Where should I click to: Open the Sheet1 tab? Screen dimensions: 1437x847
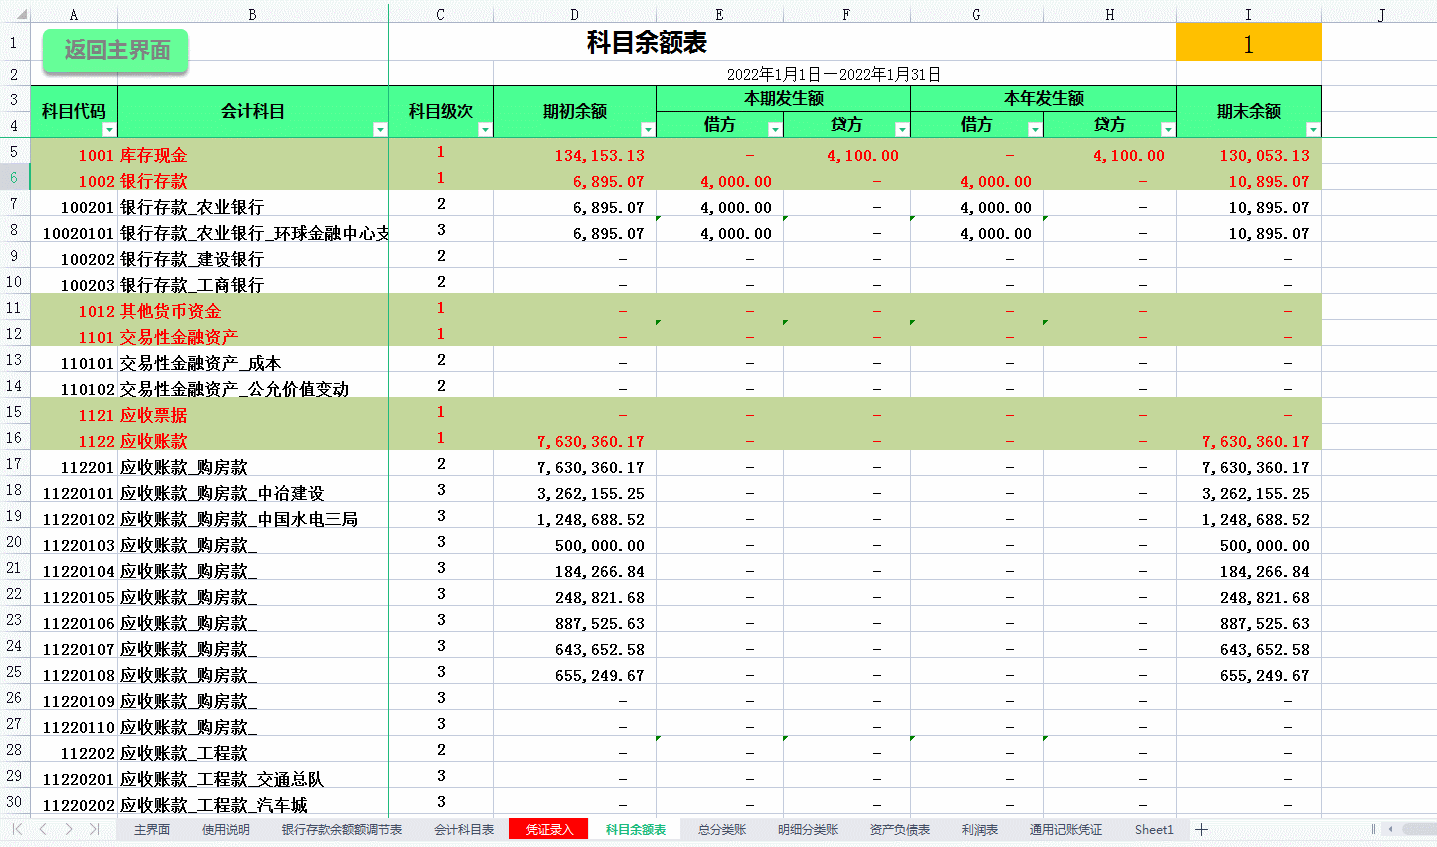pyautogui.click(x=1153, y=829)
